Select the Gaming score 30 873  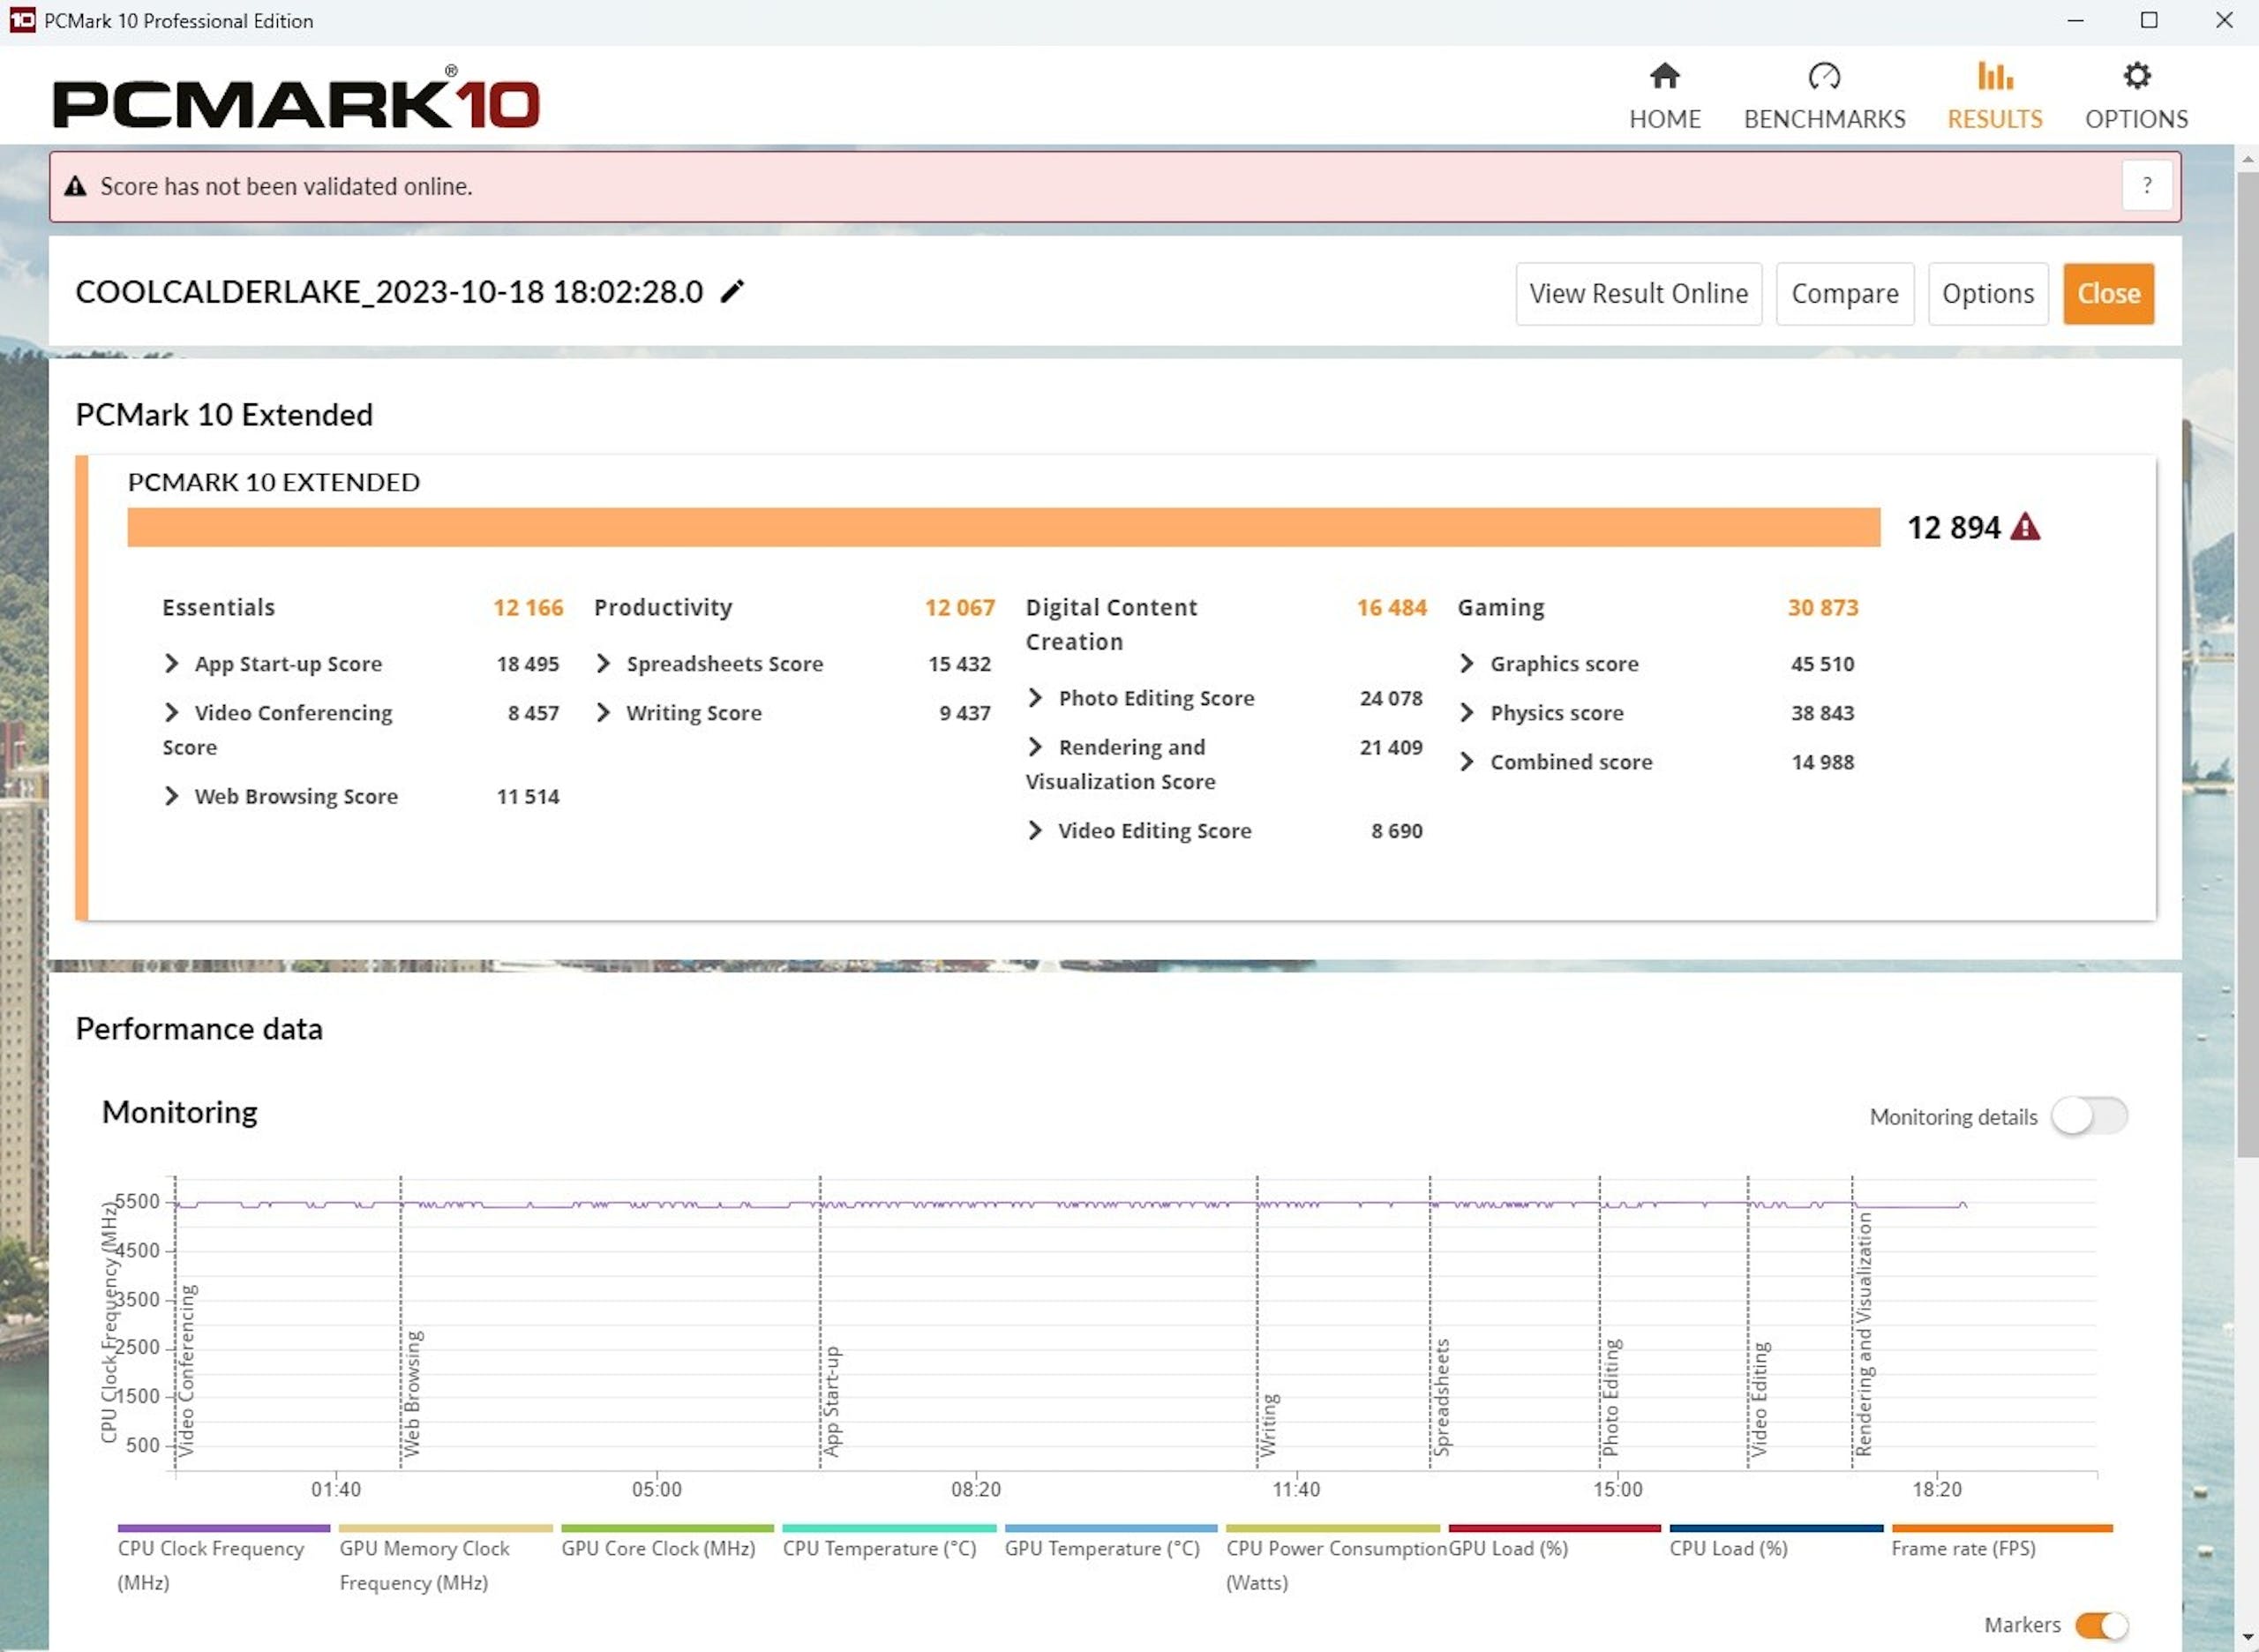coord(1823,607)
